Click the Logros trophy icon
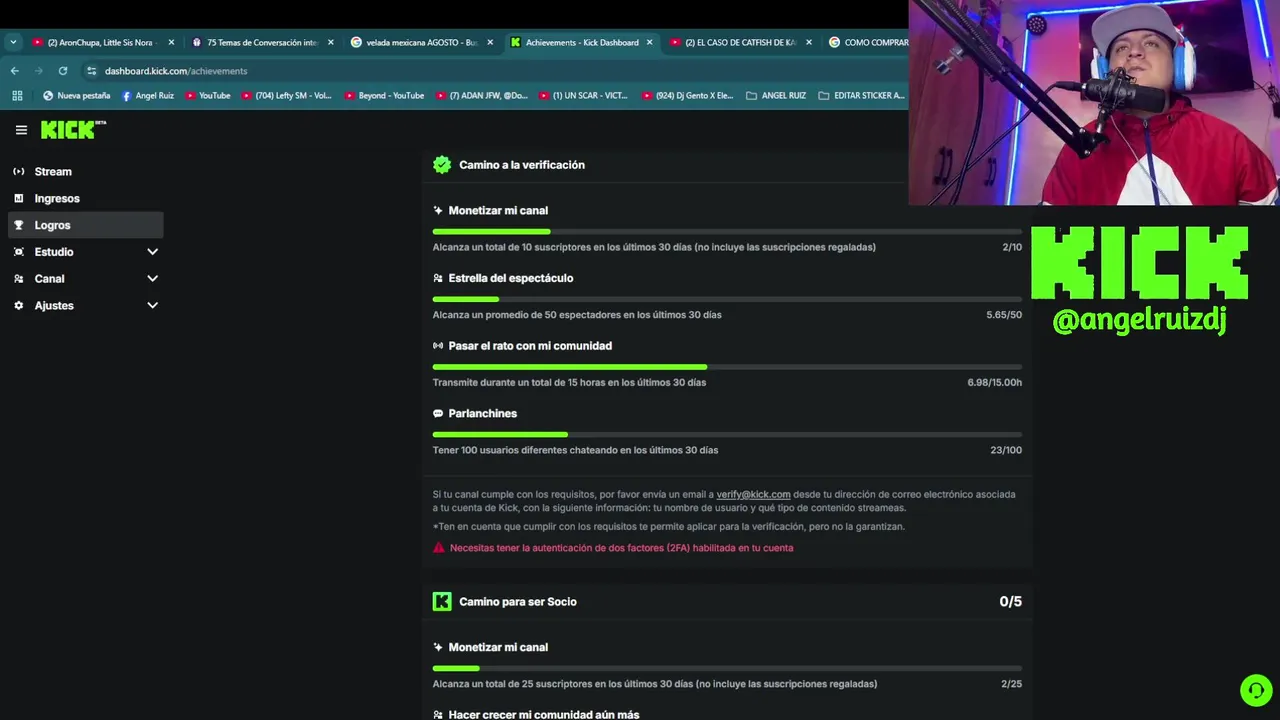 [18, 225]
